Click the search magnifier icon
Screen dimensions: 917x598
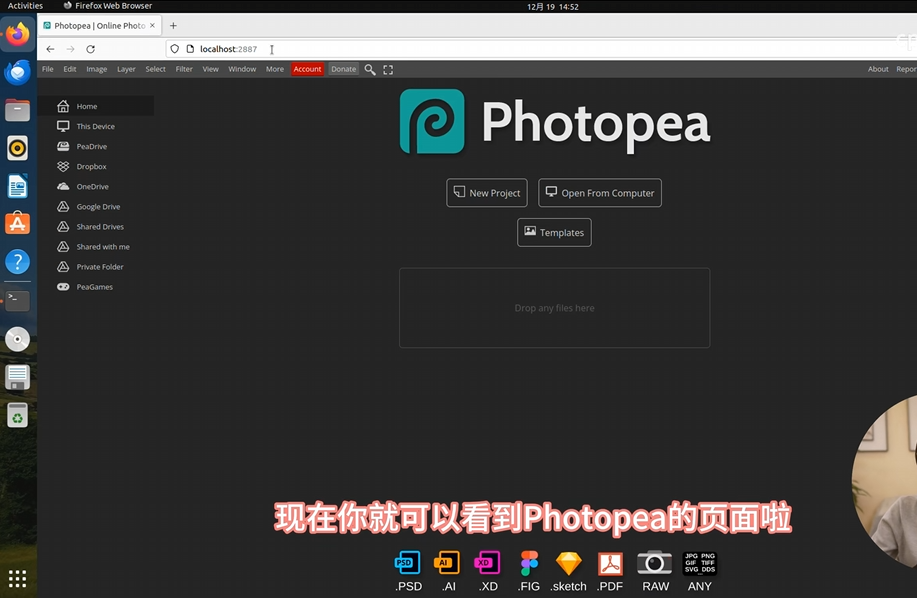click(370, 70)
